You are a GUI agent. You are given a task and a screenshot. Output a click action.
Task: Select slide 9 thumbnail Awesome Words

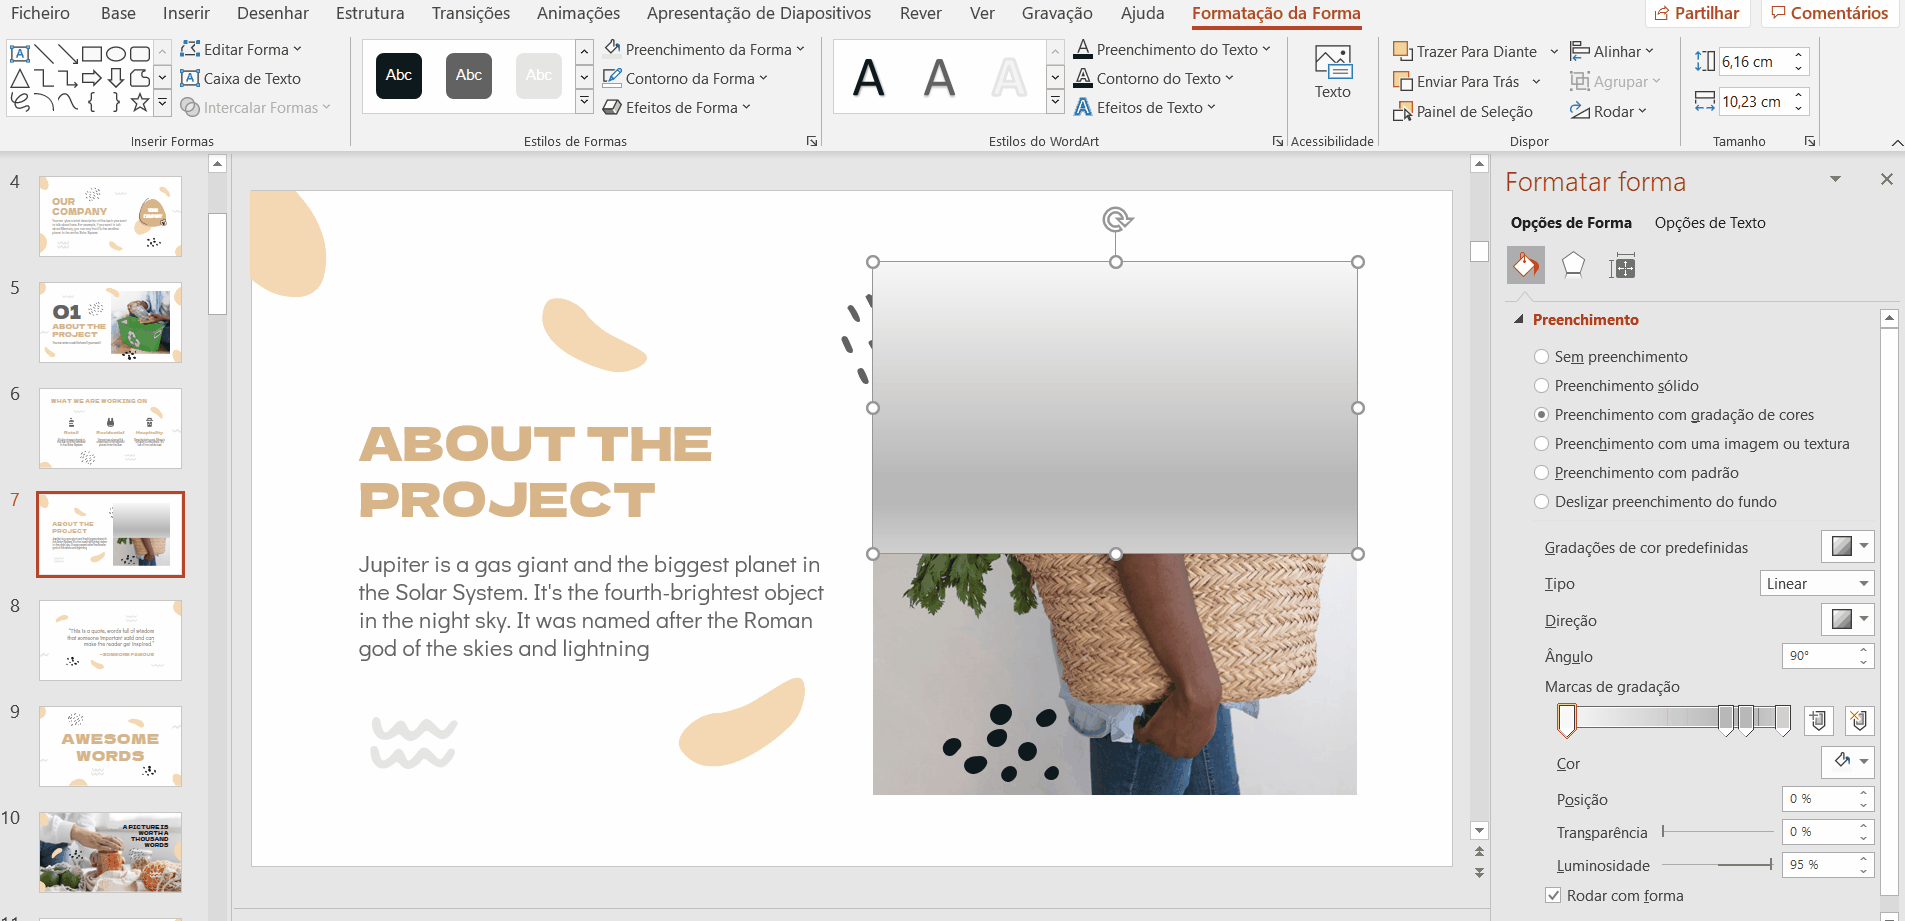click(x=111, y=746)
